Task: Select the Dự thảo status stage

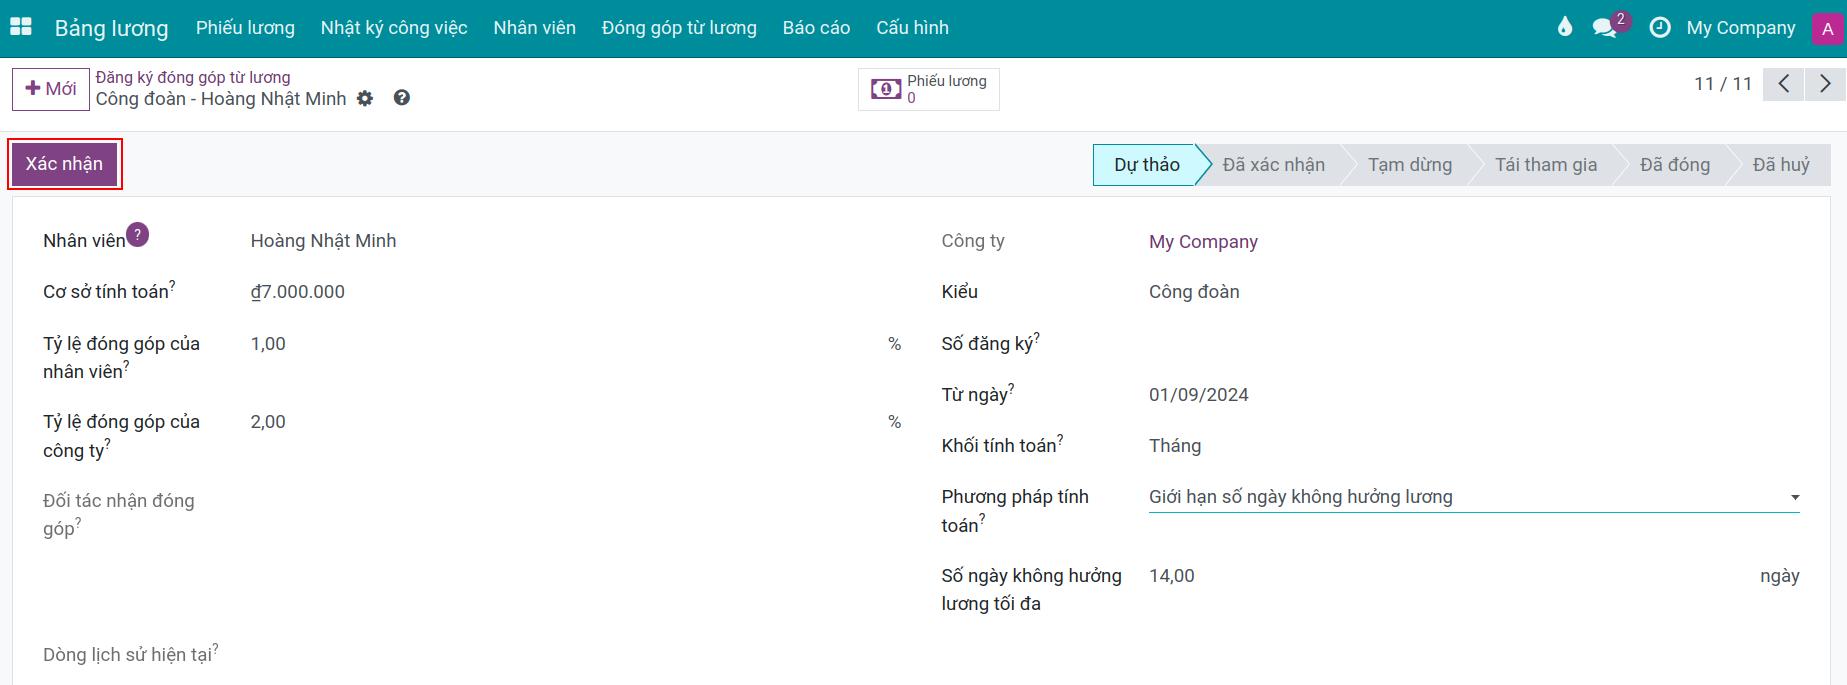Action: point(1147,165)
